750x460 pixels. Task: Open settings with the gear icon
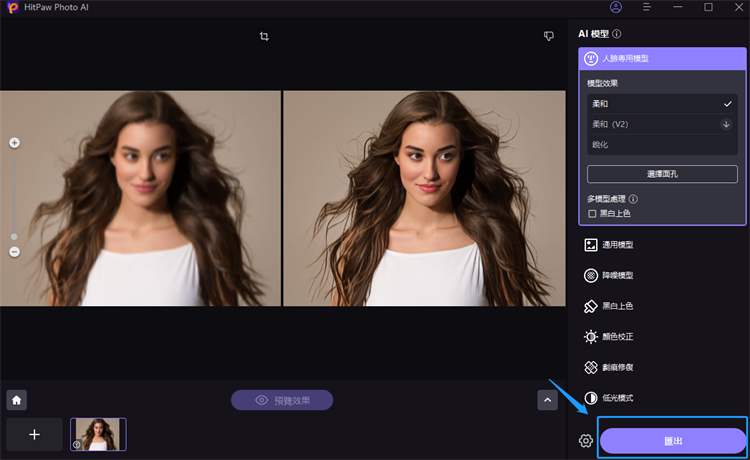586,441
